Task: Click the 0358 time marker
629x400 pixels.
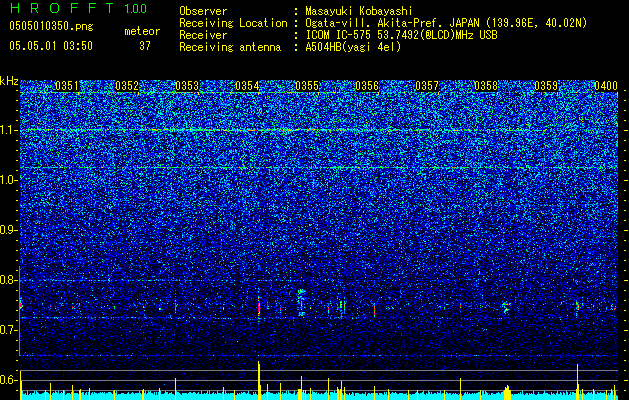Action: (x=486, y=86)
